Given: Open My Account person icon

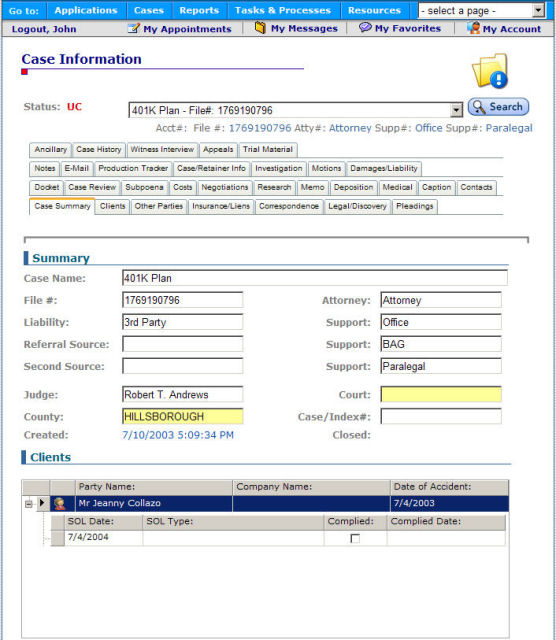Looking at the screenshot, I should point(474,28).
